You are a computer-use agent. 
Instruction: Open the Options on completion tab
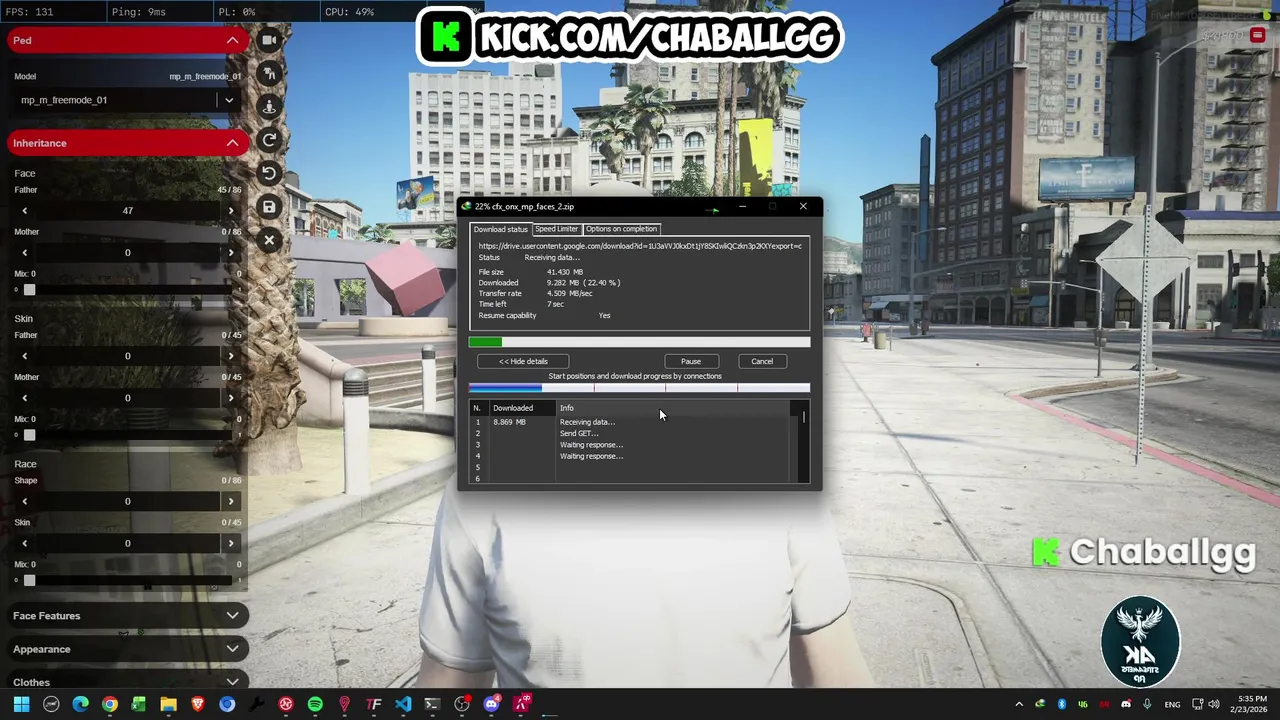[x=621, y=229]
